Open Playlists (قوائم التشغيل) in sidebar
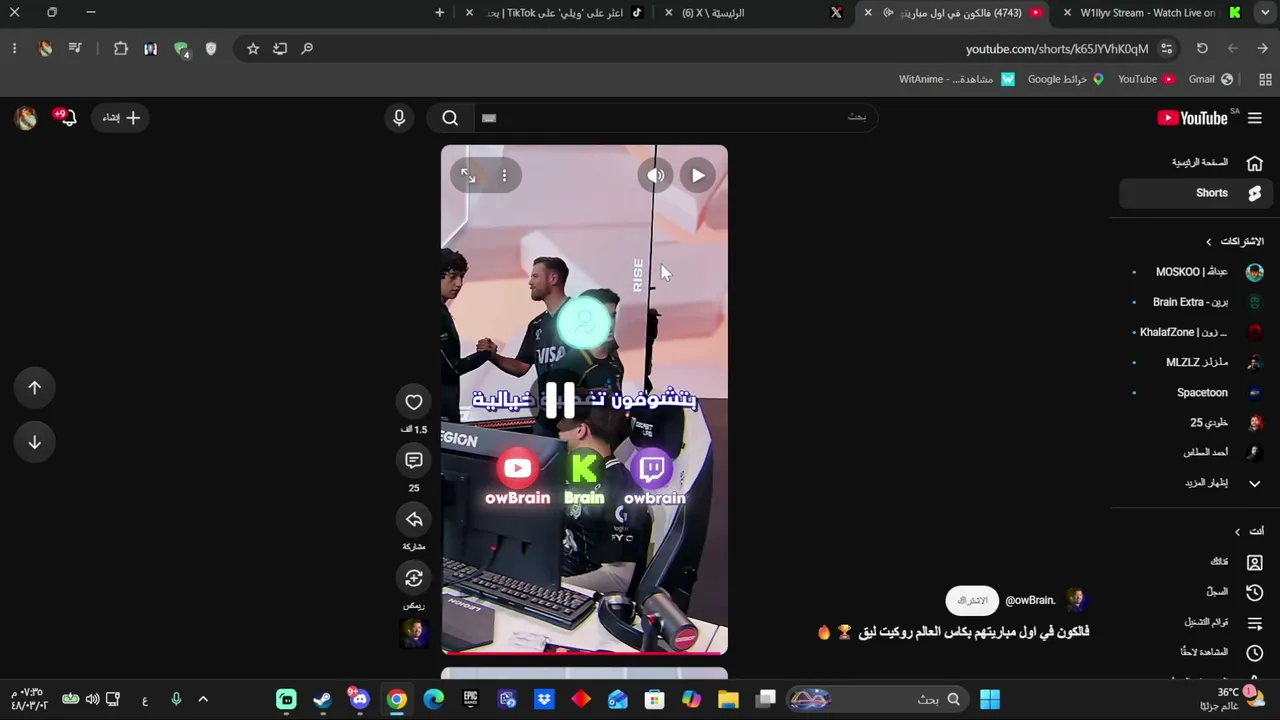This screenshot has height=720, width=1280. pos(1194,623)
